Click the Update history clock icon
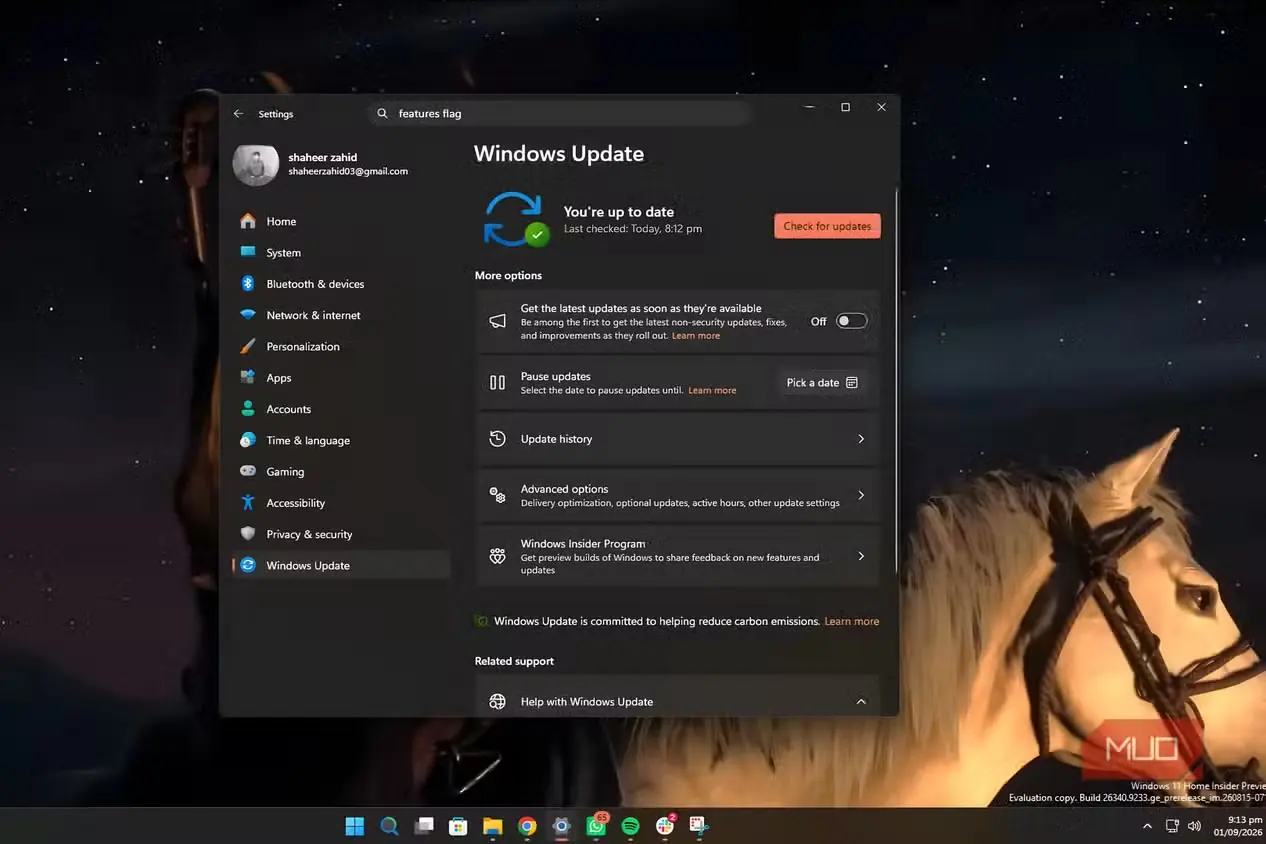The image size is (1266, 844). click(497, 439)
